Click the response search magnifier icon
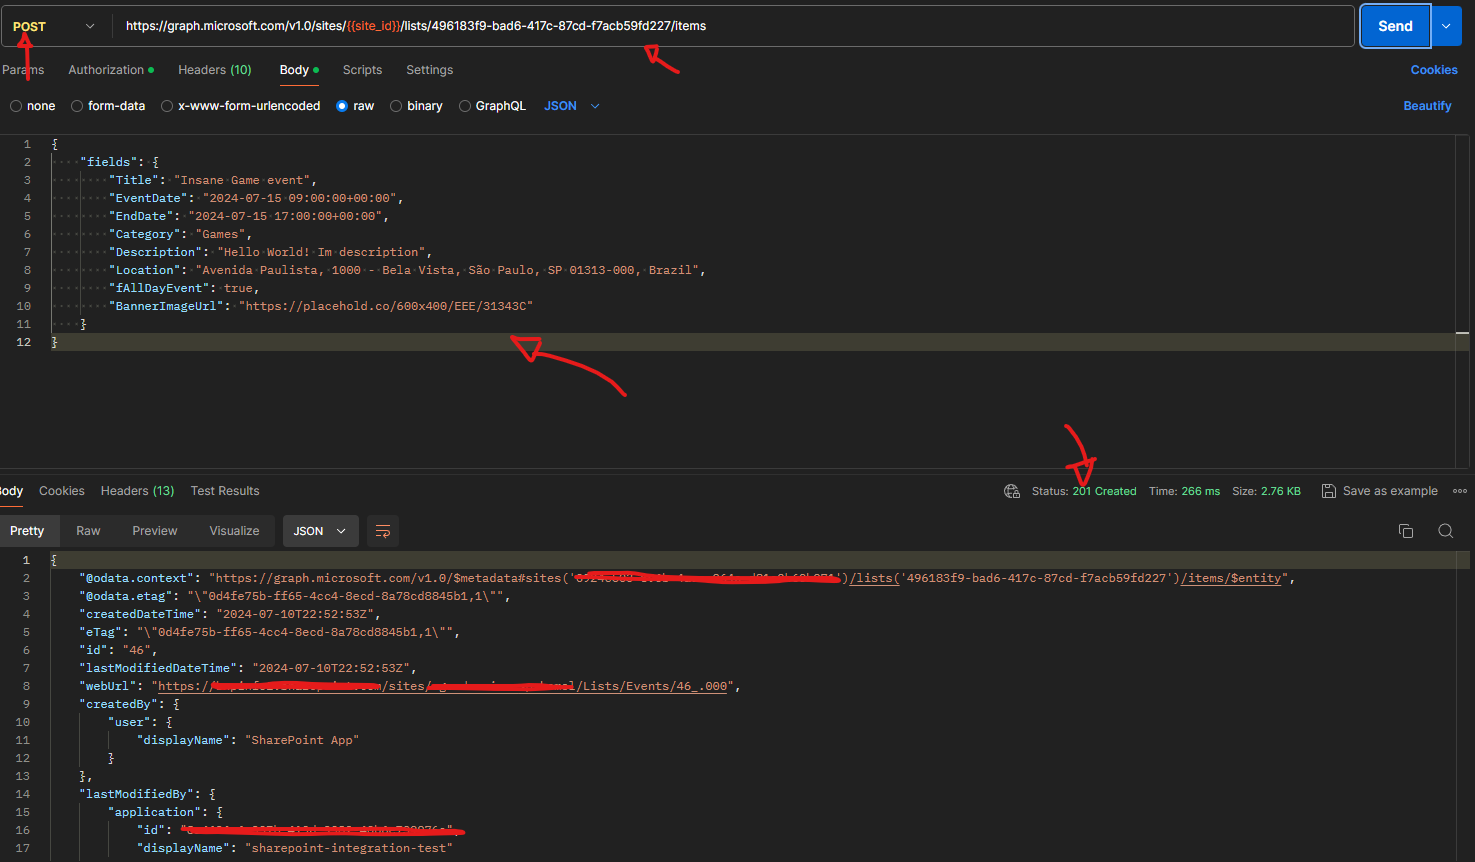The image size is (1475, 862). pyautogui.click(x=1445, y=531)
